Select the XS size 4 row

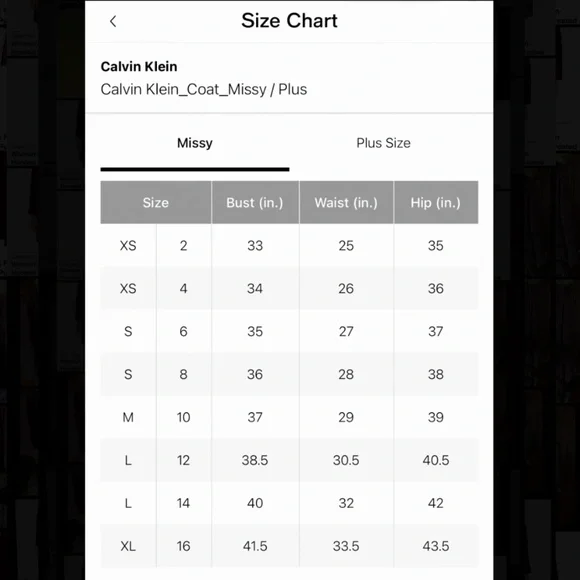[x=289, y=289]
